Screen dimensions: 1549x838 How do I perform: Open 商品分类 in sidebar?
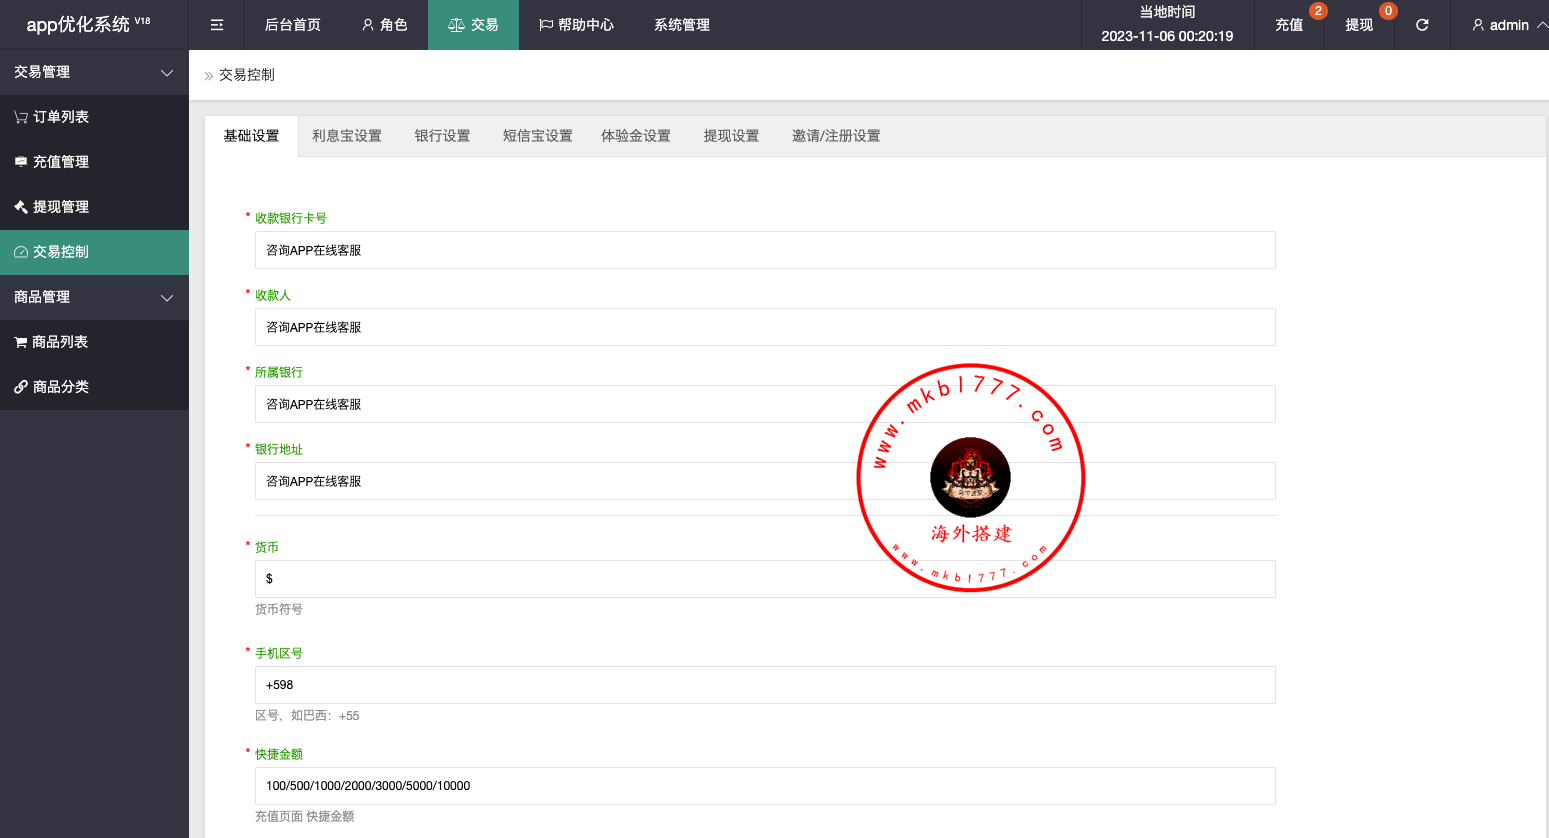[x=94, y=387]
